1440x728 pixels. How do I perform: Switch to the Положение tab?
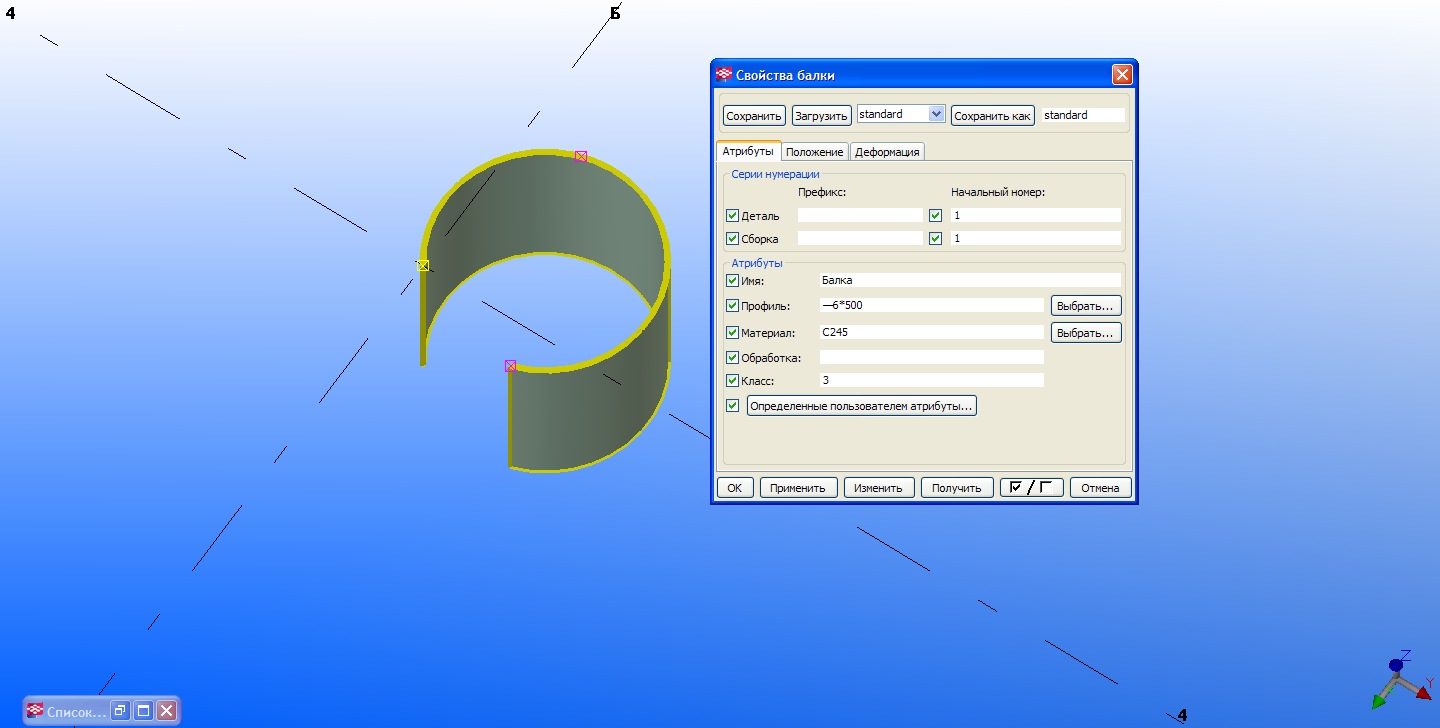pos(814,152)
